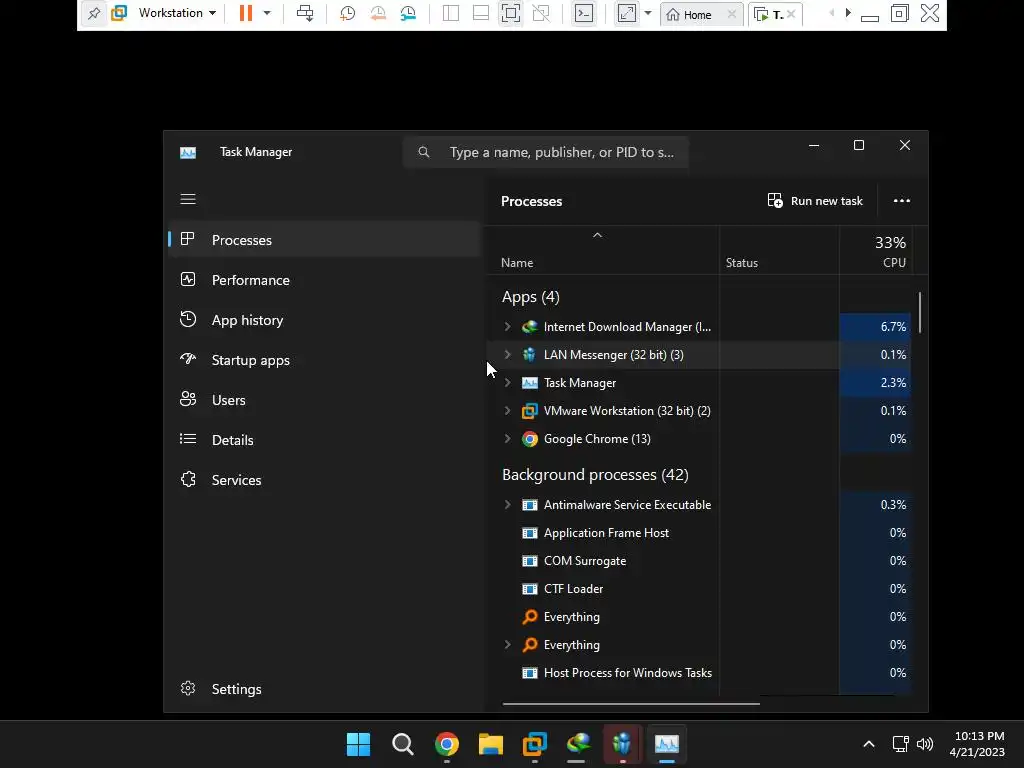Revert the virtual machine to its snapshot
This screenshot has height=768, width=1024.
coord(378,13)
